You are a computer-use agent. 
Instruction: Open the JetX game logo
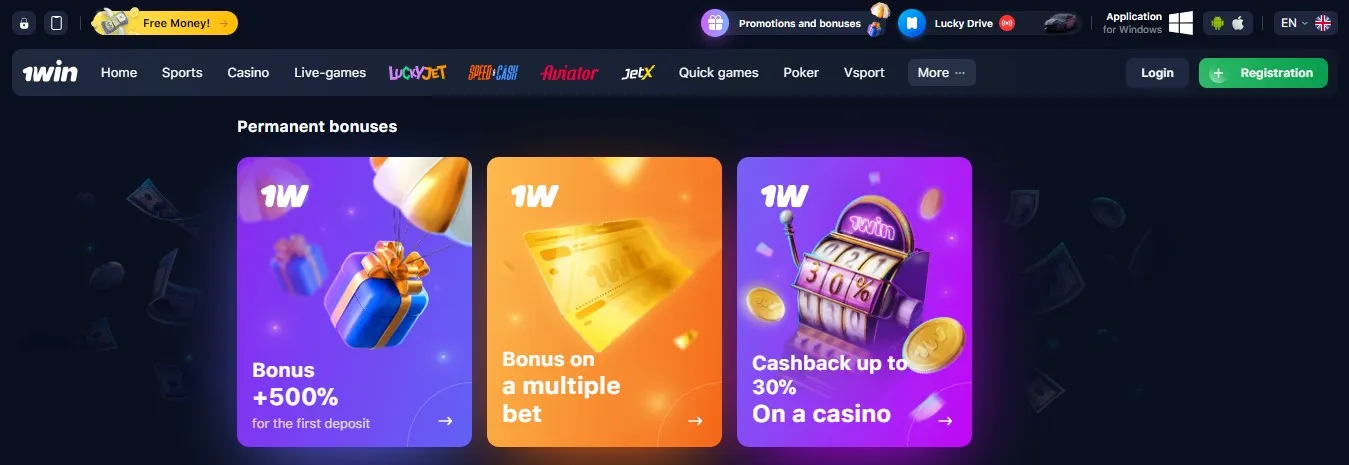[x=638, y=73]
